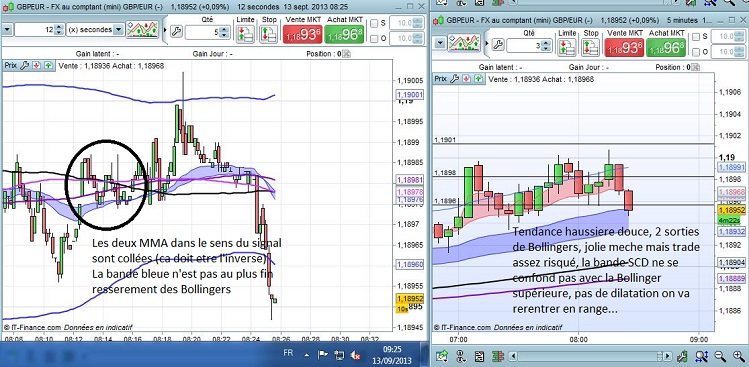The height and width of the screenshot is (367, 749).
Task: Open the leftmost dropdown arrow in left window toolbar
Action: coord(7,30)
